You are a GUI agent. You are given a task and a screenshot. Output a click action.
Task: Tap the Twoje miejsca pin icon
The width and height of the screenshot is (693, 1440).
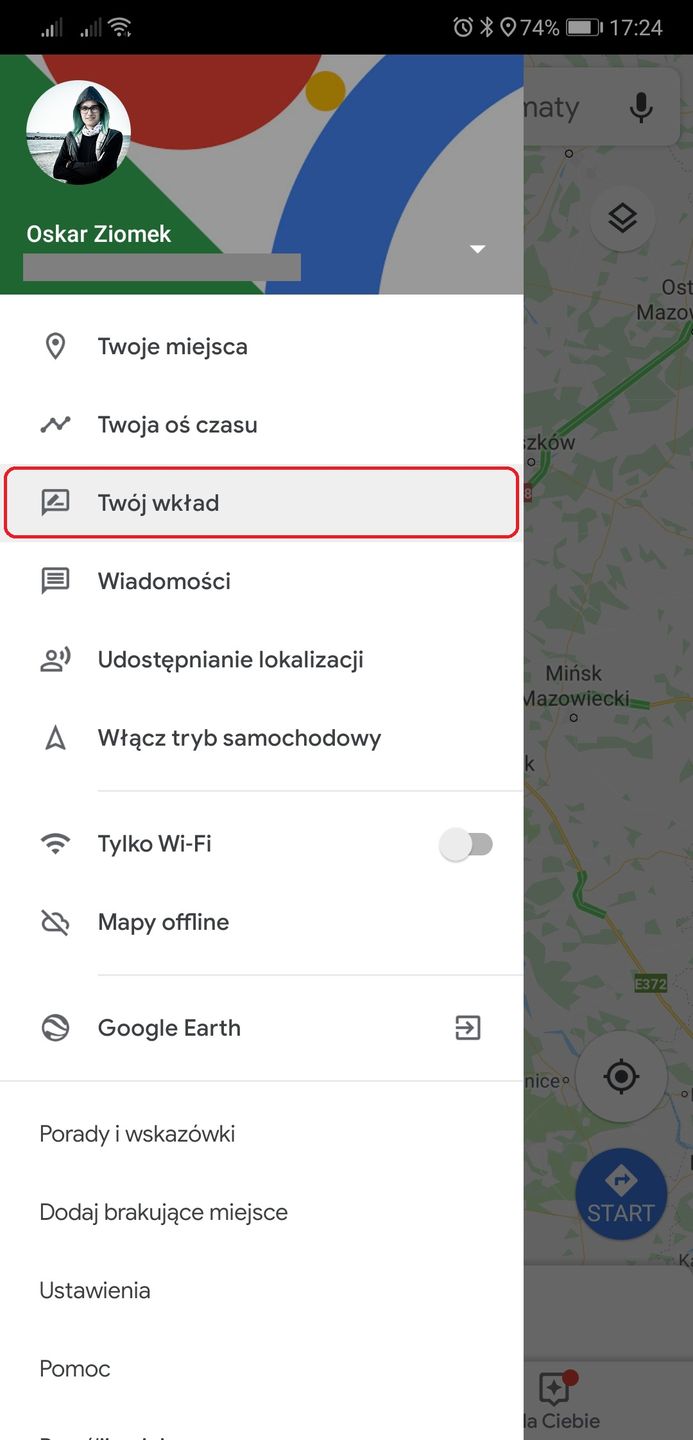tap(55, 347)
